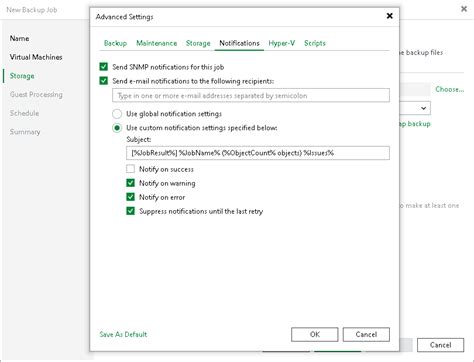Select the Storage tab in Advanced Settings
474x362 pixels.
[x=198, y=43]
